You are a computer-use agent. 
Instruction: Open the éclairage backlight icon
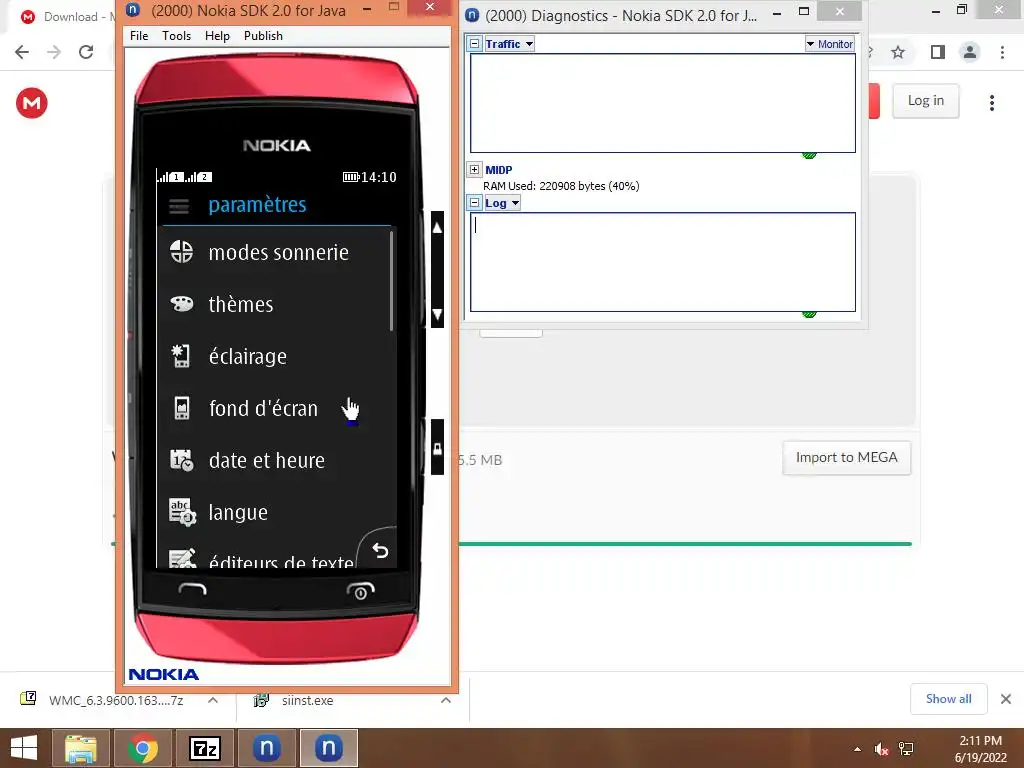(x=181, y=356)
